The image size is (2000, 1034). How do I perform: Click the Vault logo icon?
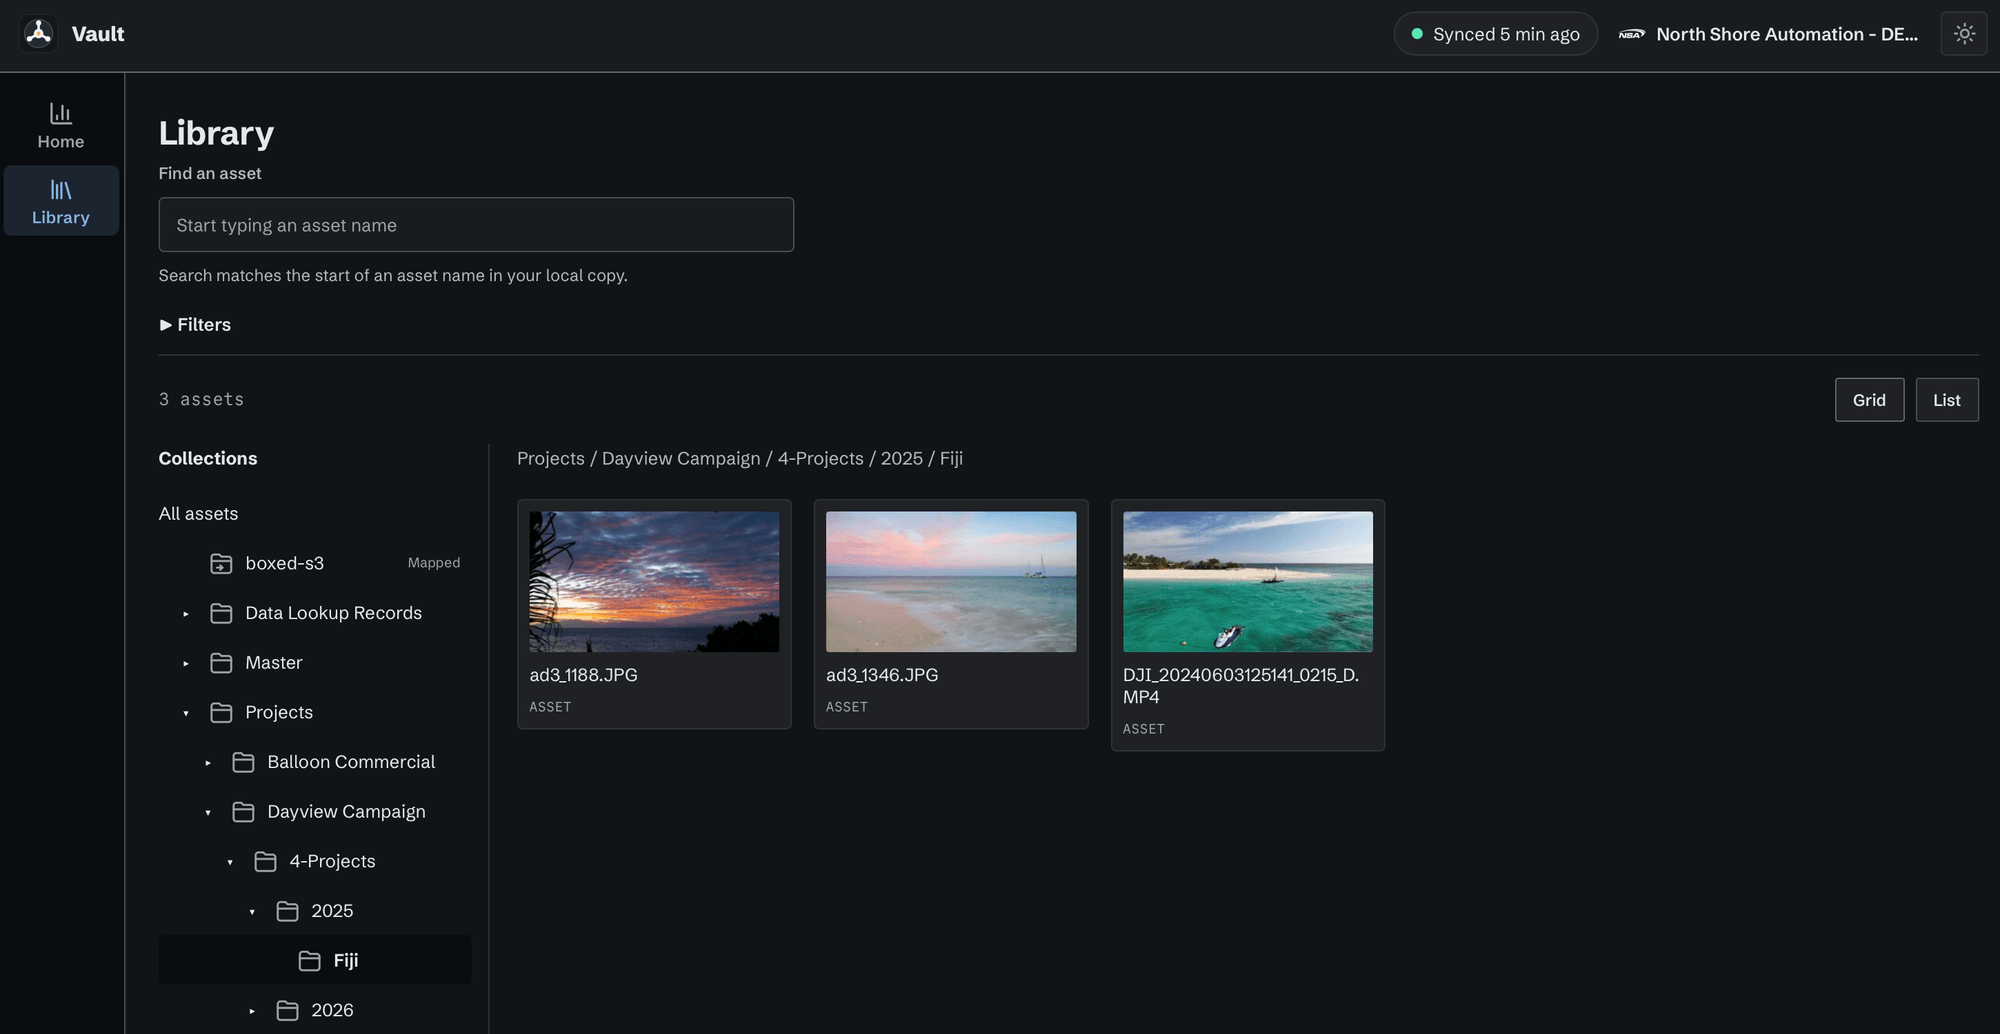(x=39, y=34)
